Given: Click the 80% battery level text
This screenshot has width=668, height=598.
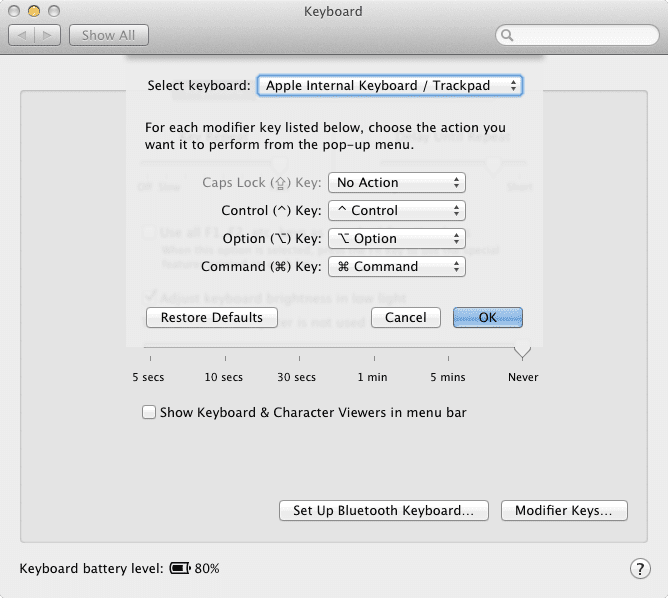Looking at the screenshot, I should pyautogui.click(x=207, y=569).
